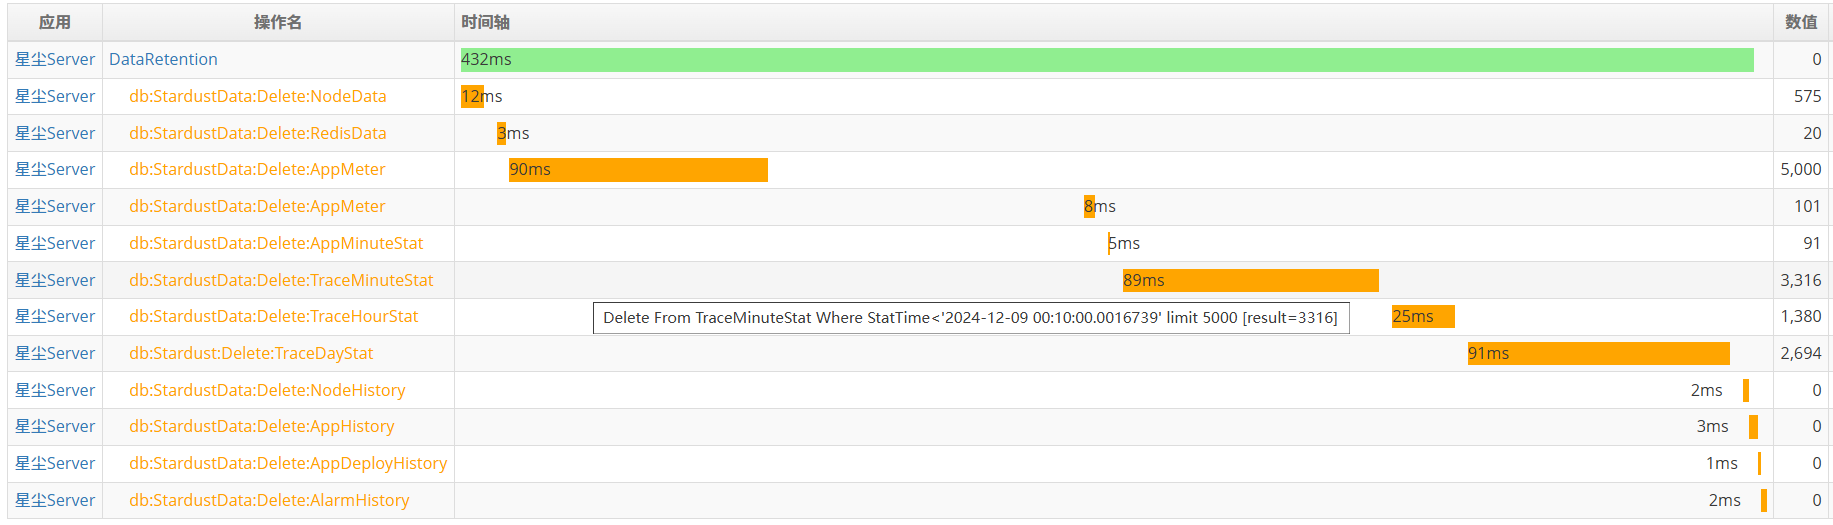1833x525 pixels.
Task: Open the db:StardustData:Delete:NodeData operation link
Action: coord(257,96)
